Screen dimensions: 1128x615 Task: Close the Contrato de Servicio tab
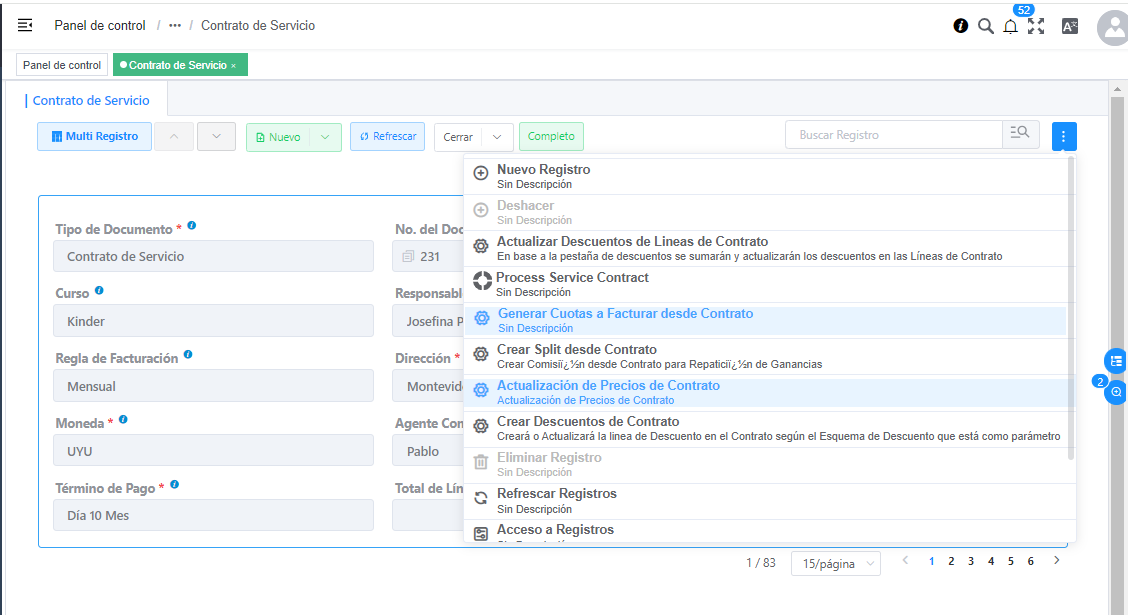click(234, 65)
